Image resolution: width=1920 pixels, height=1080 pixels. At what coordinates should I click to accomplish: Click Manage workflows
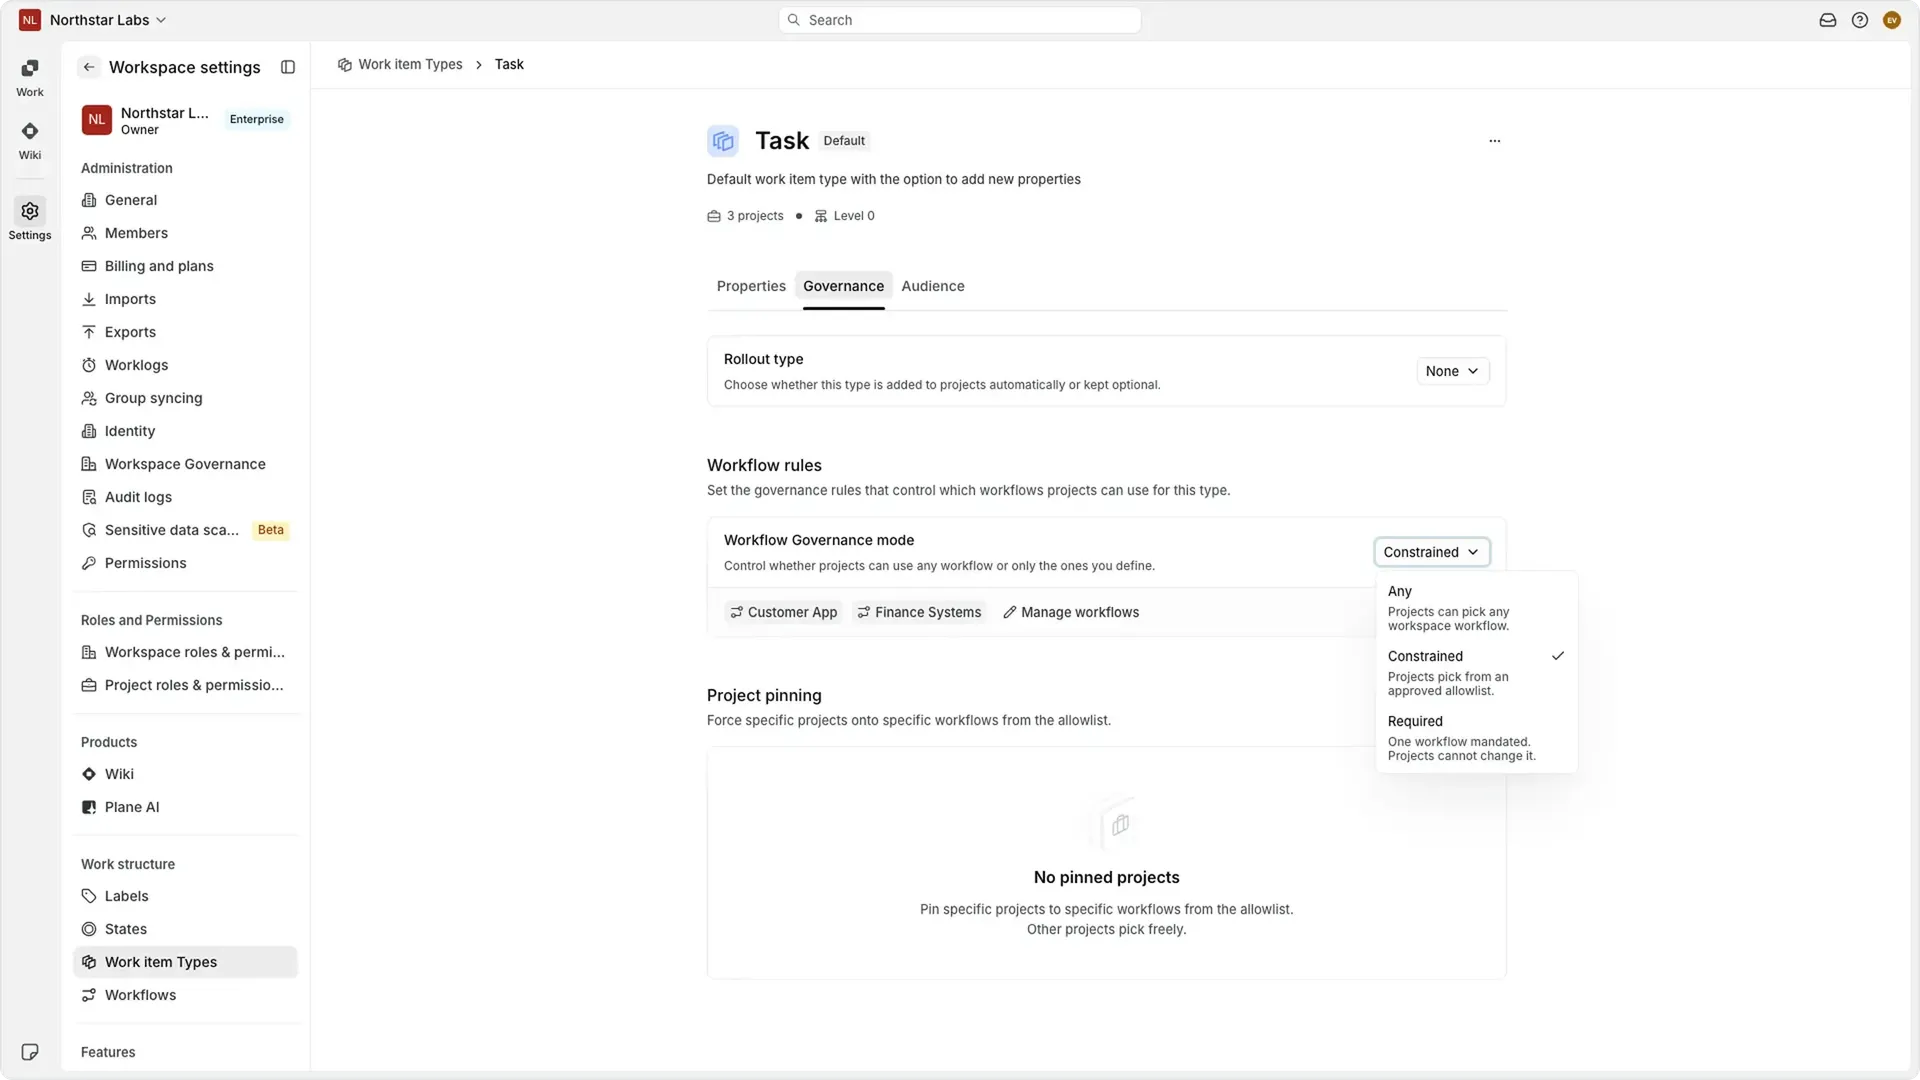1071,612
